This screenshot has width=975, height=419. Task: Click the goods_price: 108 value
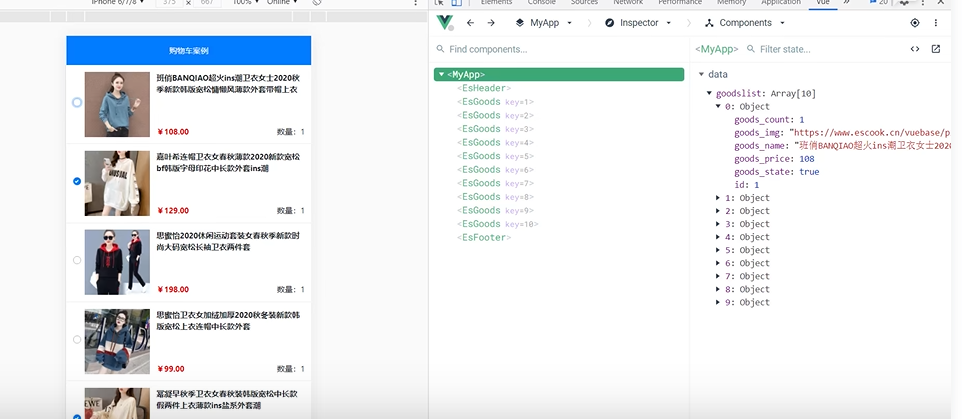806,159
